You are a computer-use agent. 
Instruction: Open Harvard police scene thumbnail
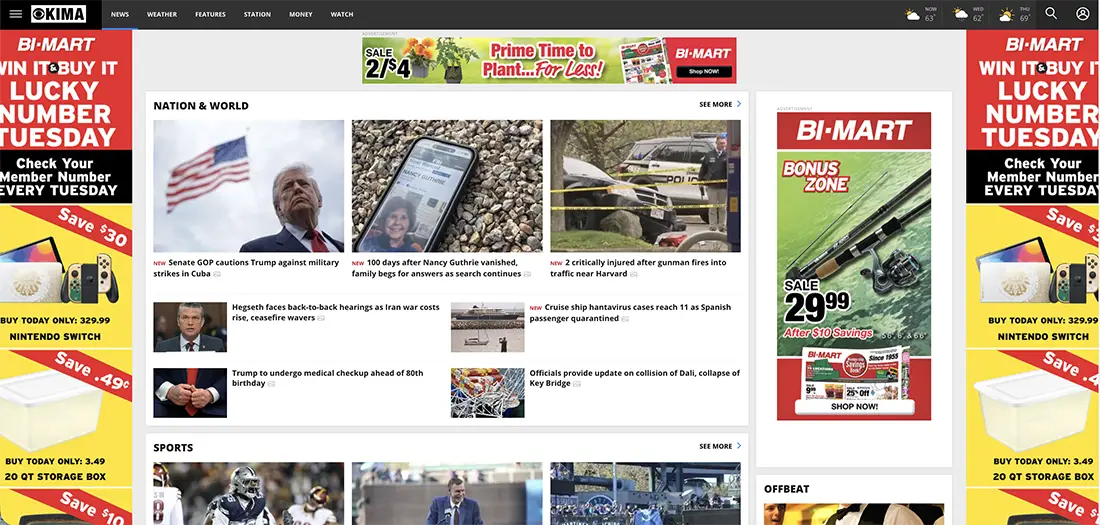pyautogui.click(x=645, y=186)
